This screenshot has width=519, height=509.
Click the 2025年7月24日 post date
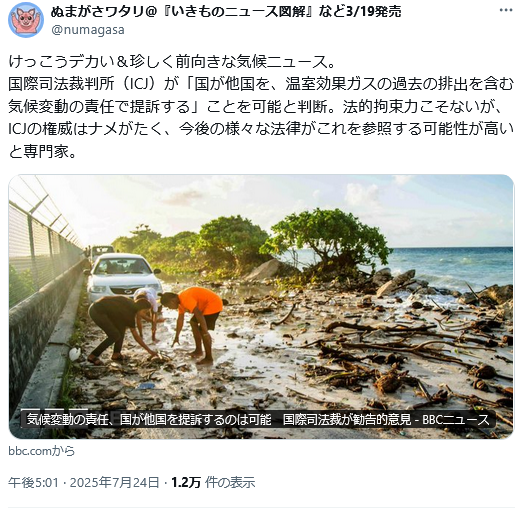click(114, 482)
